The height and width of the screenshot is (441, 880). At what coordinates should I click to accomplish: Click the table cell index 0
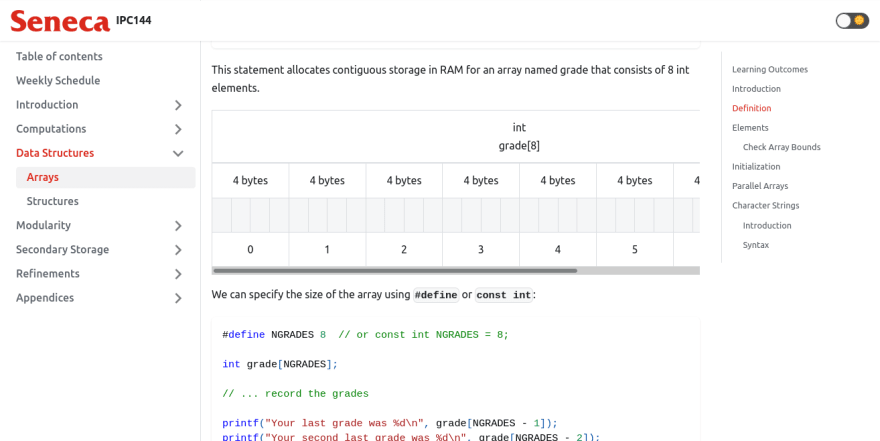click(x=250, y=250)
